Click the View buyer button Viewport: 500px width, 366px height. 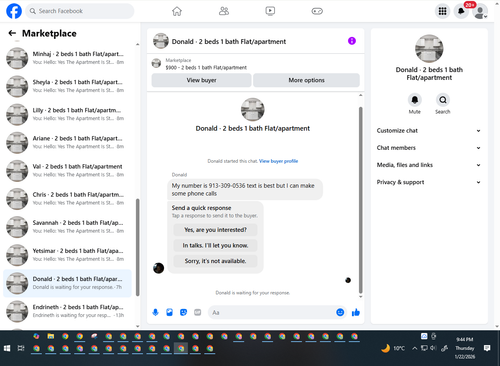(x=201, y=80)
